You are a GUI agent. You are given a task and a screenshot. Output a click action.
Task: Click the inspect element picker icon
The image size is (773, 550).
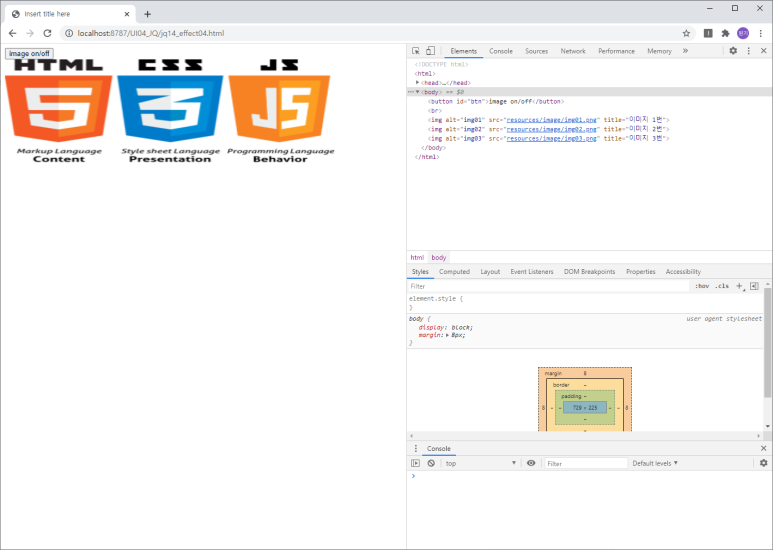pyautogui.click(x=416, y=51)
